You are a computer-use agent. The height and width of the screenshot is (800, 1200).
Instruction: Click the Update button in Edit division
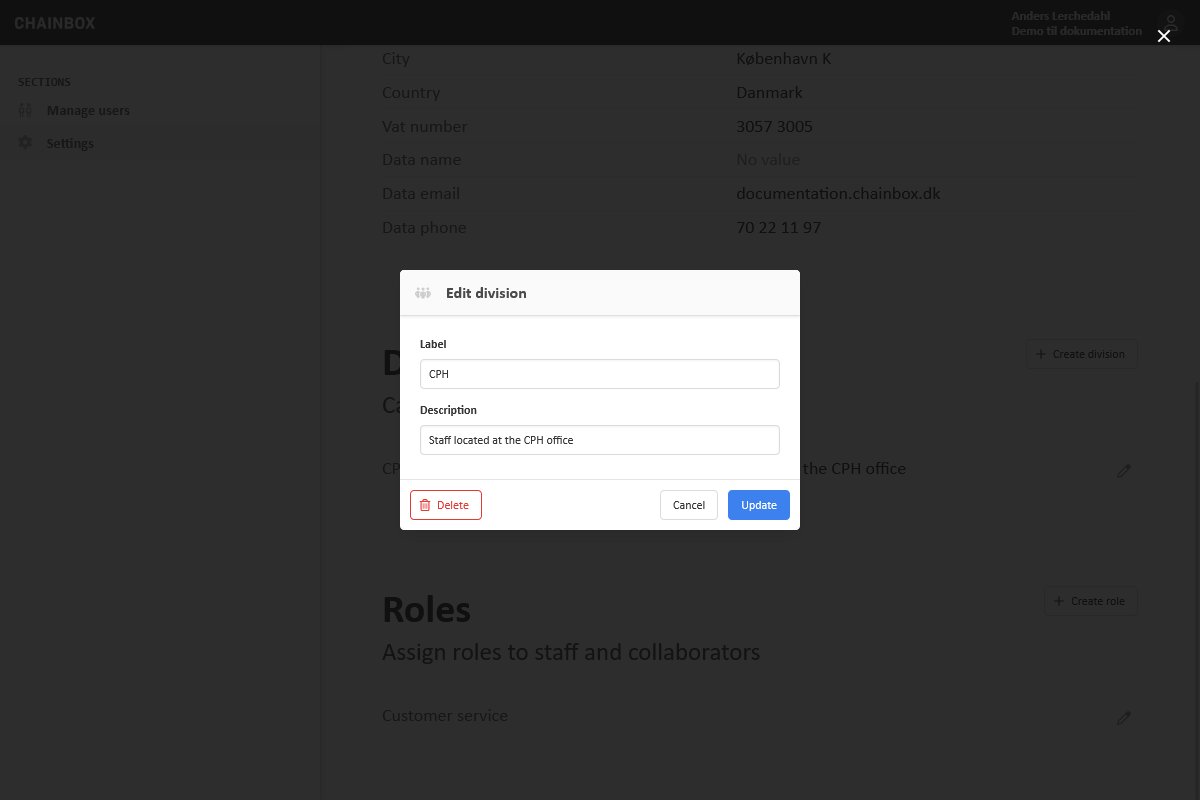click(x=758, y=505)
